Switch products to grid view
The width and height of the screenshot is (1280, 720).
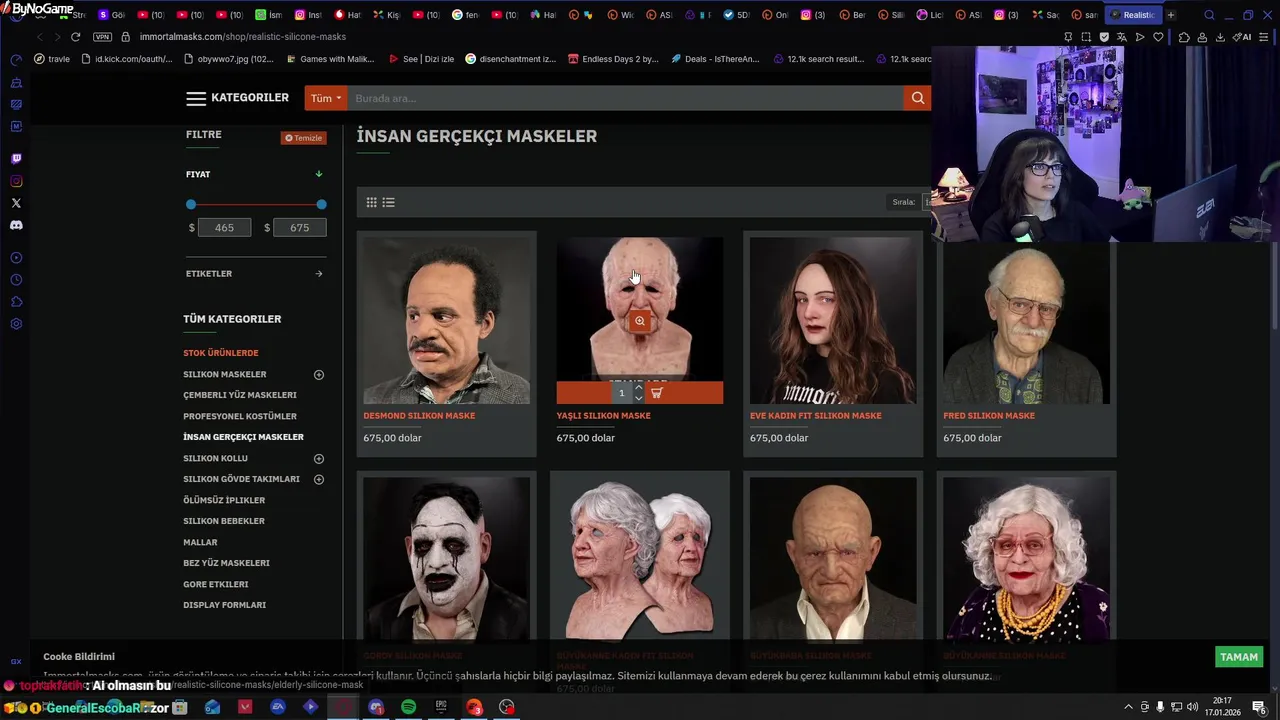point(371,202)
